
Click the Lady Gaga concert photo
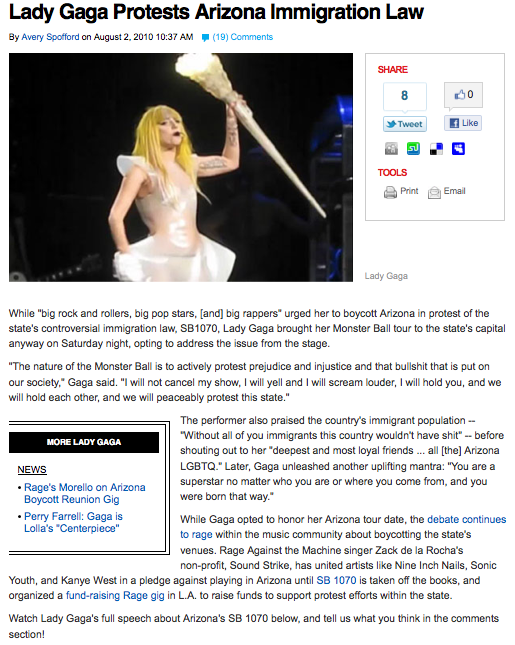pos(181,167)
